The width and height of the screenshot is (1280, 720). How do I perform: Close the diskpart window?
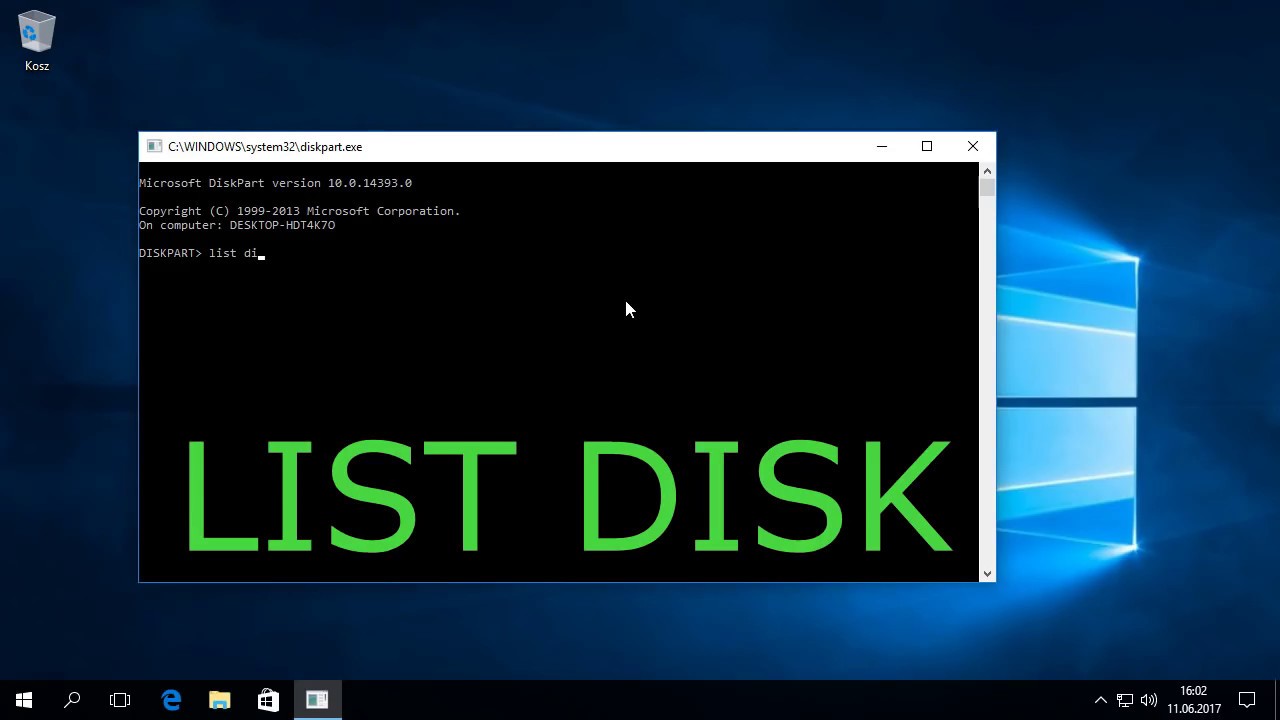point(973,146)
